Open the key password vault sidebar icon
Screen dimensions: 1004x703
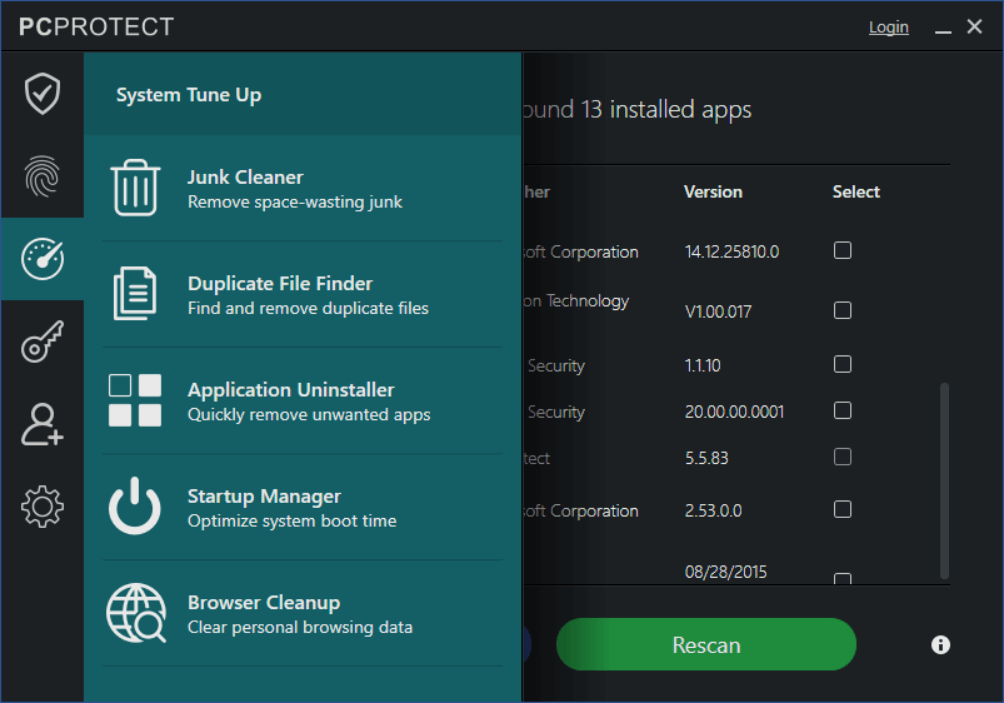[x=42, y=342]
